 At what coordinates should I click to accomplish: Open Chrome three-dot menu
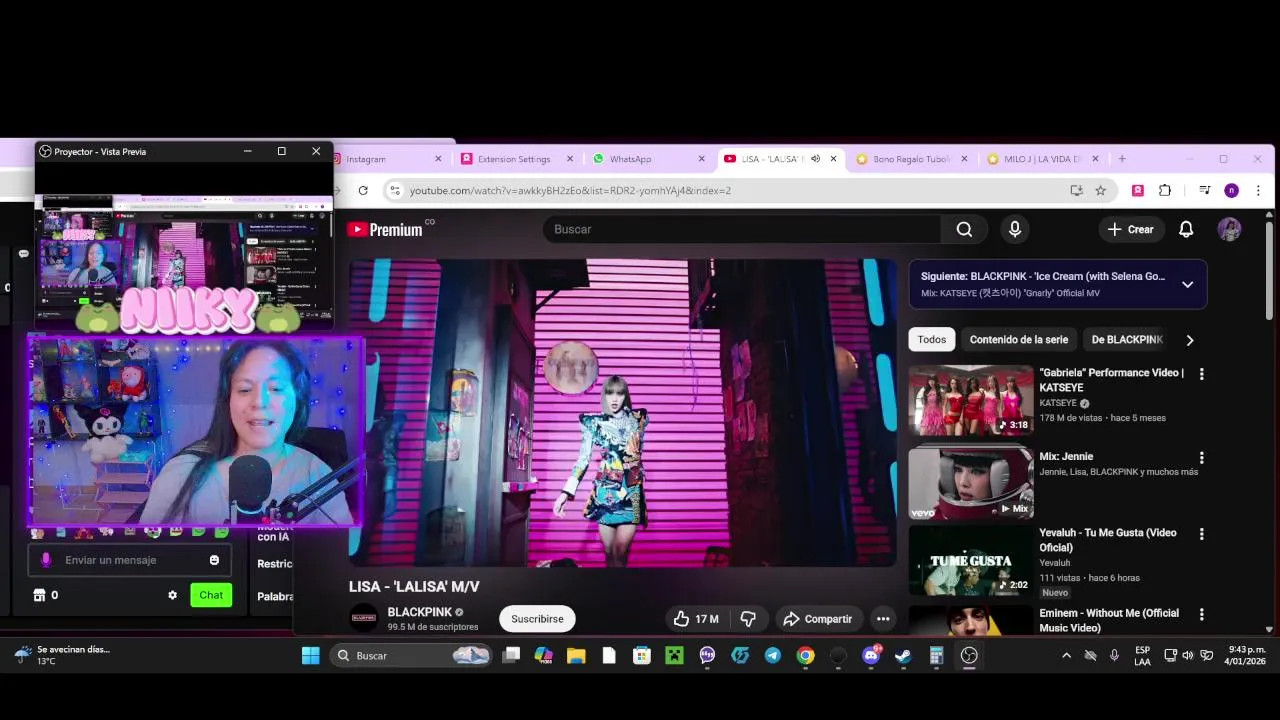(1258, 190)
